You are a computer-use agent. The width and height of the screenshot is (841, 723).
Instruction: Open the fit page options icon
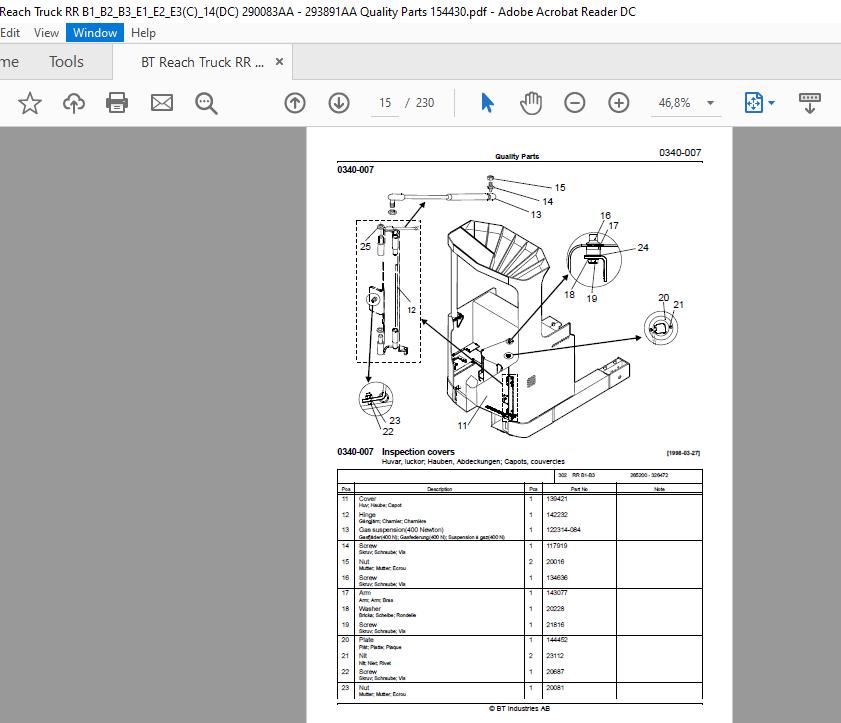[x=754, y=102]
